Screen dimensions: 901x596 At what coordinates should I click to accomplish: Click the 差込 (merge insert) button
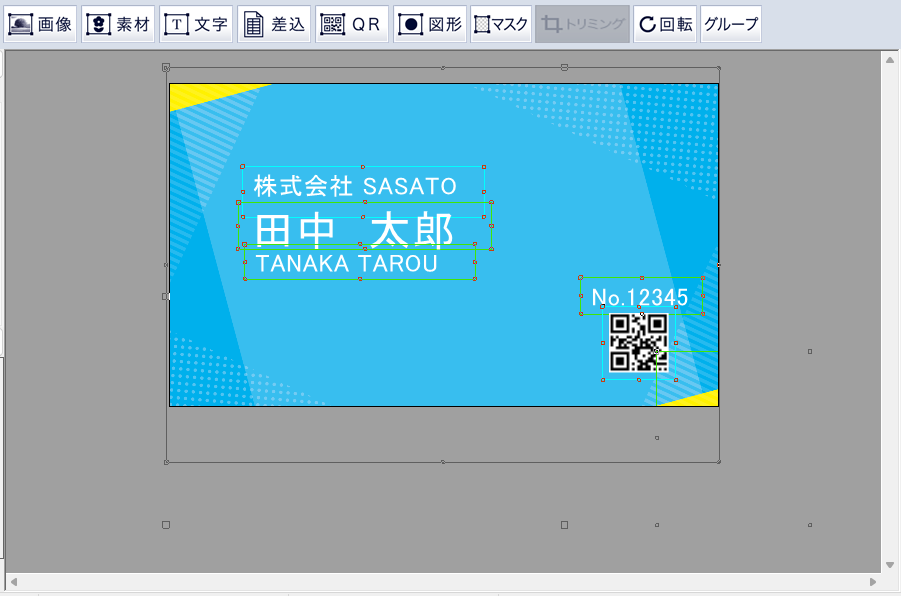274,24
